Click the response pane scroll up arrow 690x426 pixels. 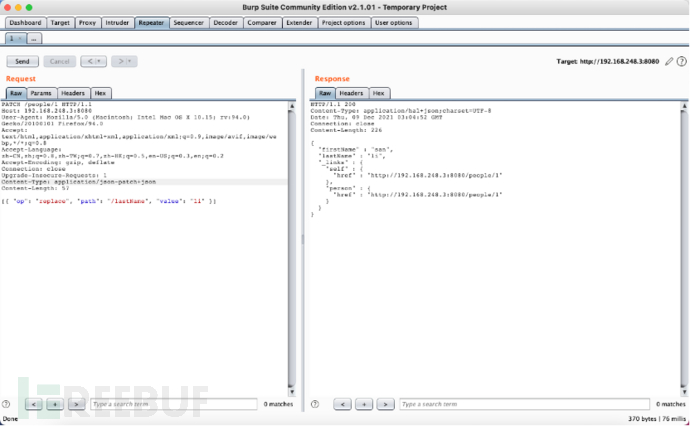tap(684, 106)
